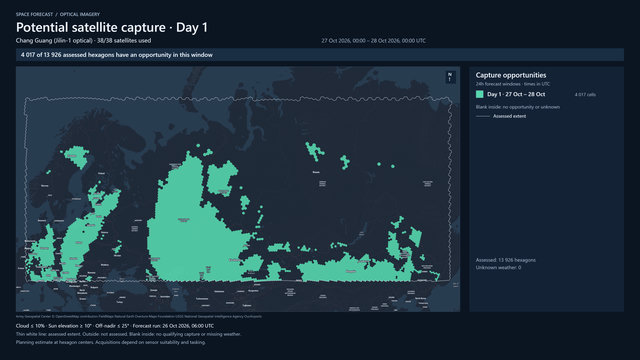Click 'Unknown weather: 0' statistic
The image size is (640, 360).
click(498, 268)
